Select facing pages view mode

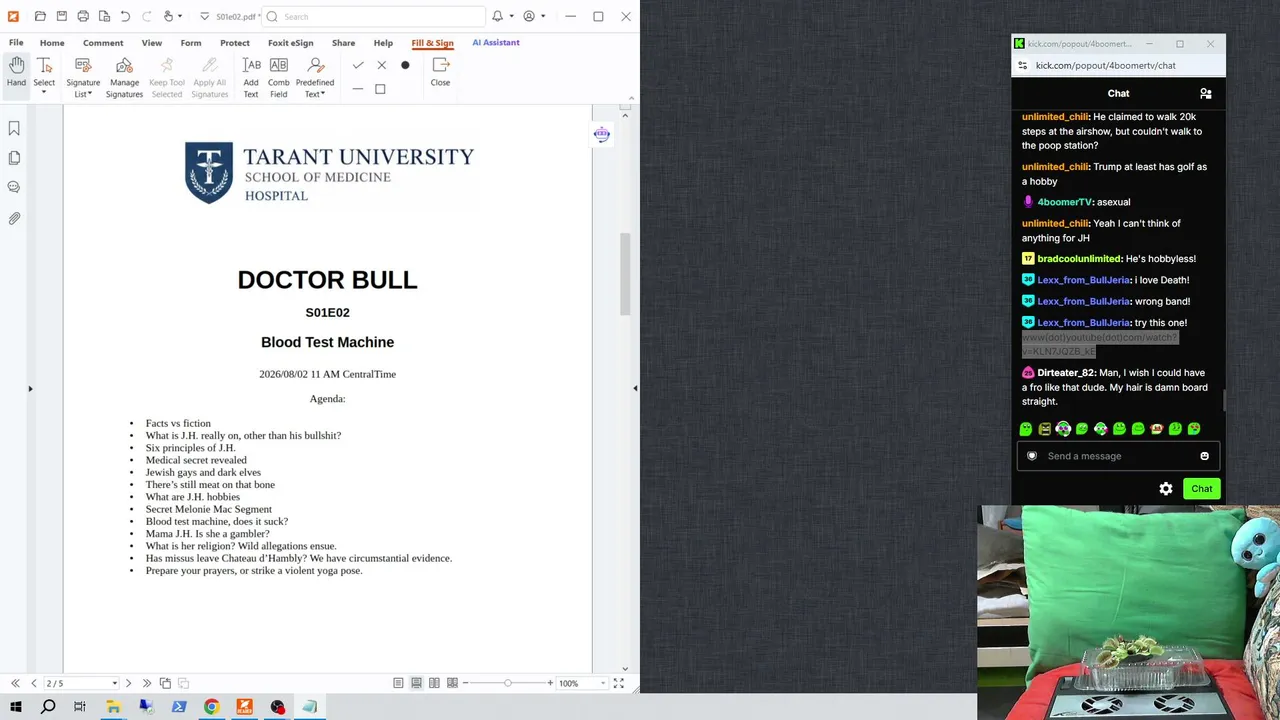tap(434, 683)
